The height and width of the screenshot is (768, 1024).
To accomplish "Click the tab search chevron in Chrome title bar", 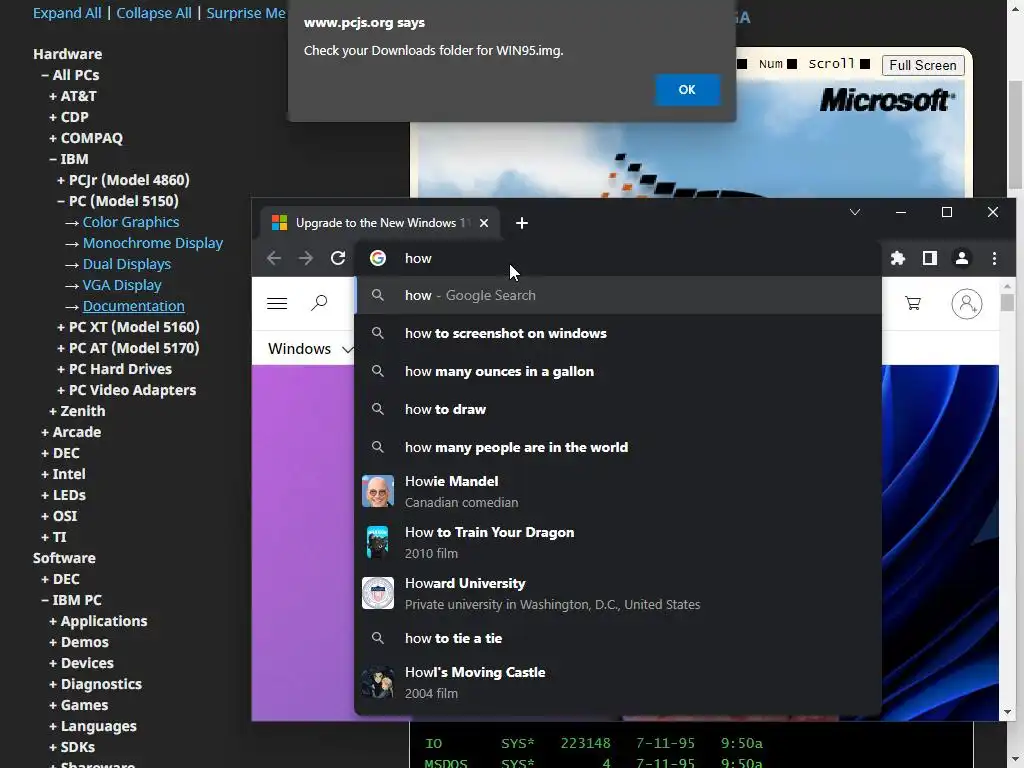I will 854,212.
